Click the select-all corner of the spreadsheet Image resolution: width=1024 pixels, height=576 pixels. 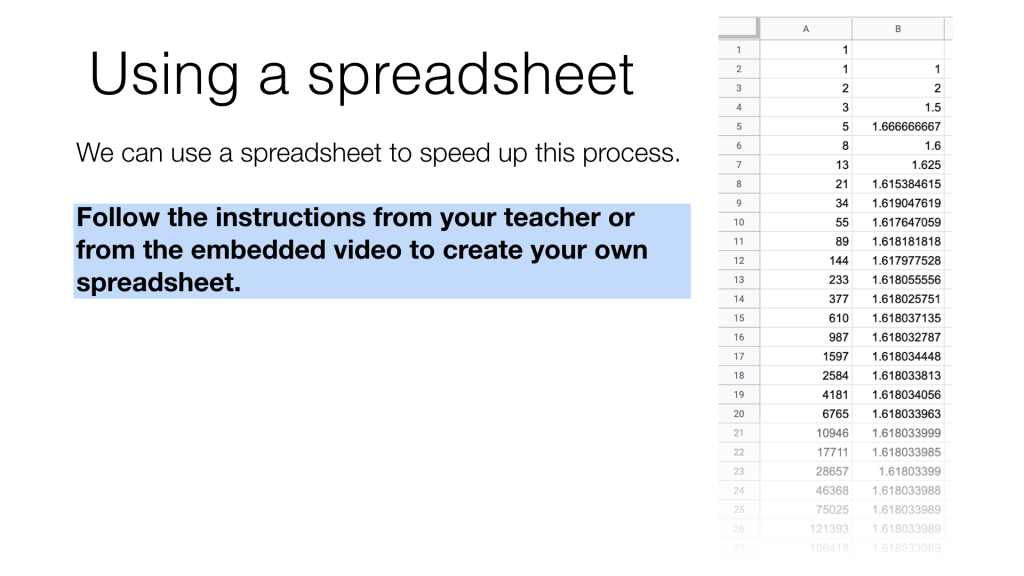tap(738, 29)
